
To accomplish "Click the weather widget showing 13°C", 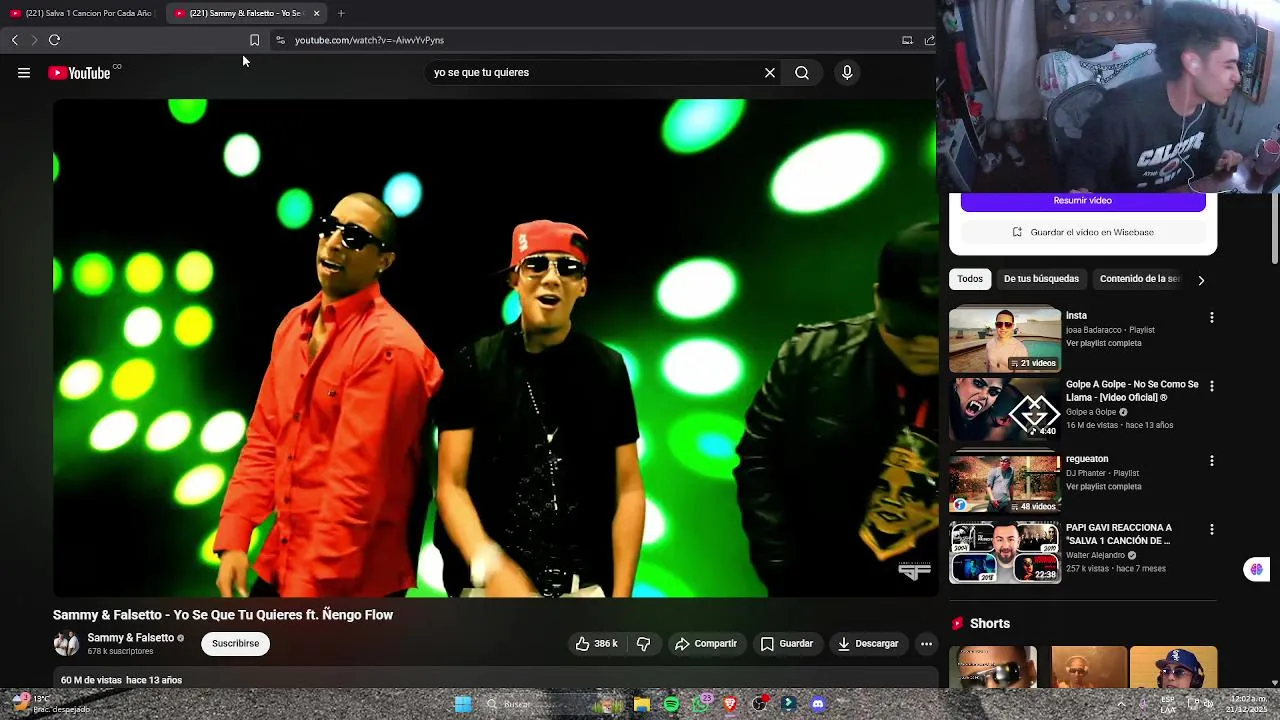I will pos(50,704).
